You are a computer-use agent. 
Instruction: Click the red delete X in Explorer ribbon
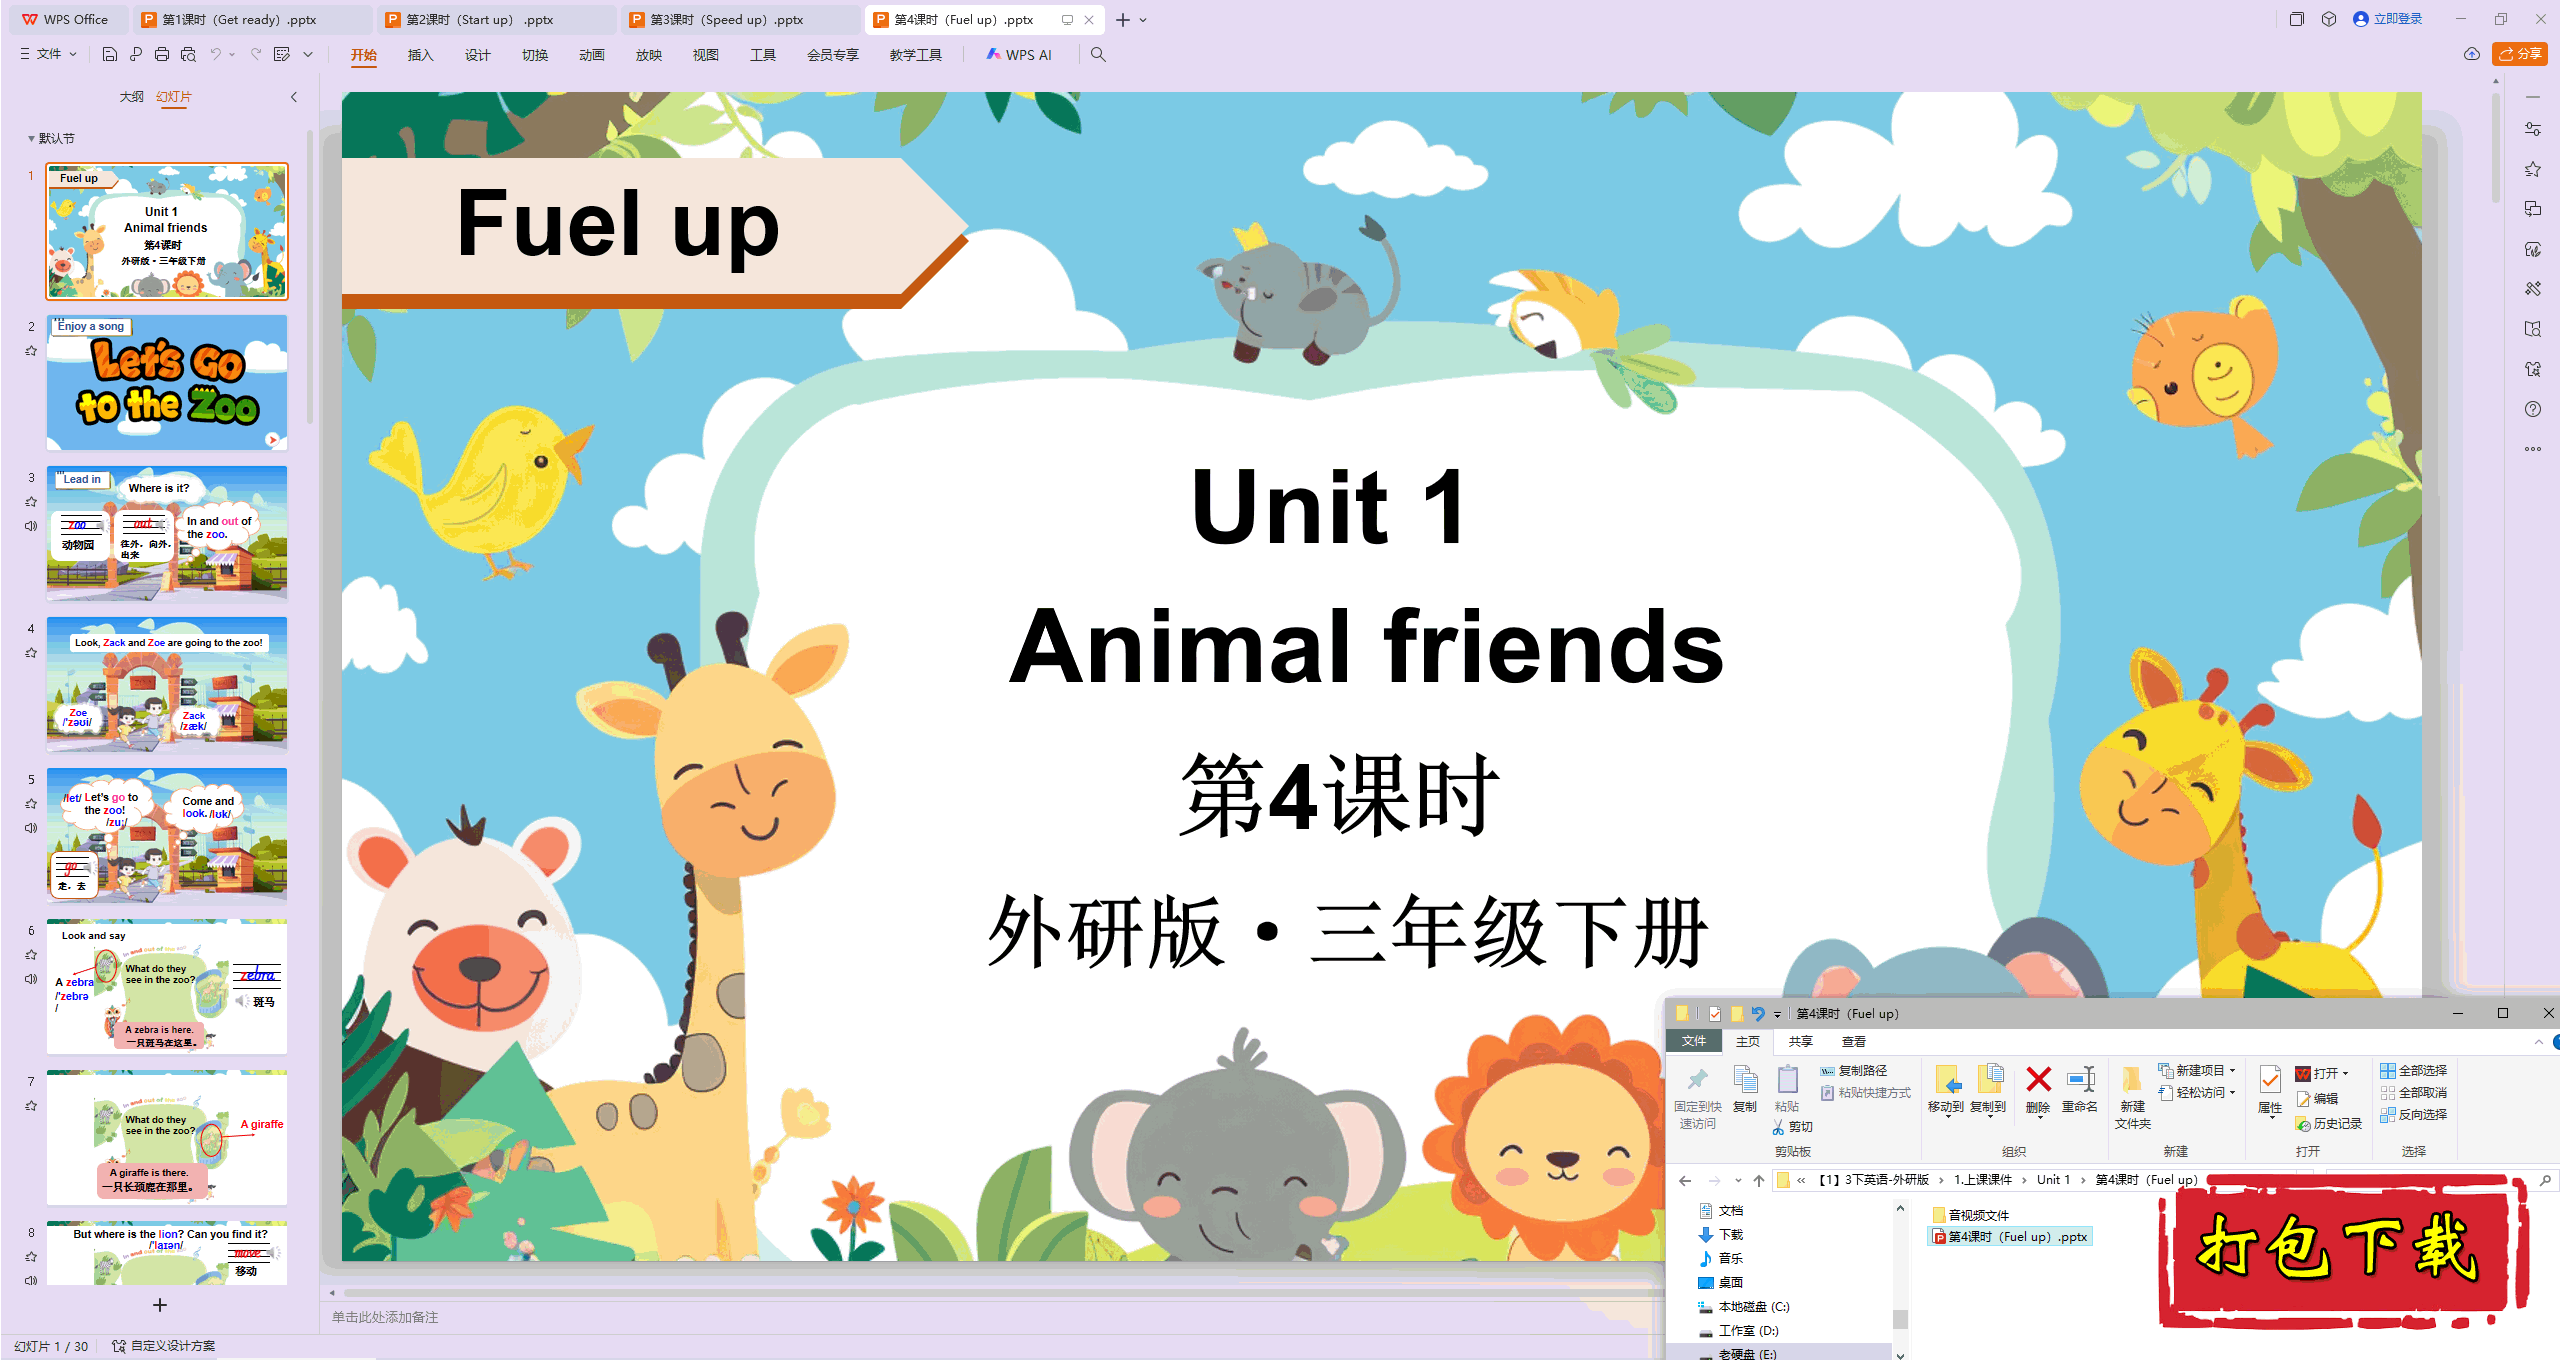pos(2038,1080)
